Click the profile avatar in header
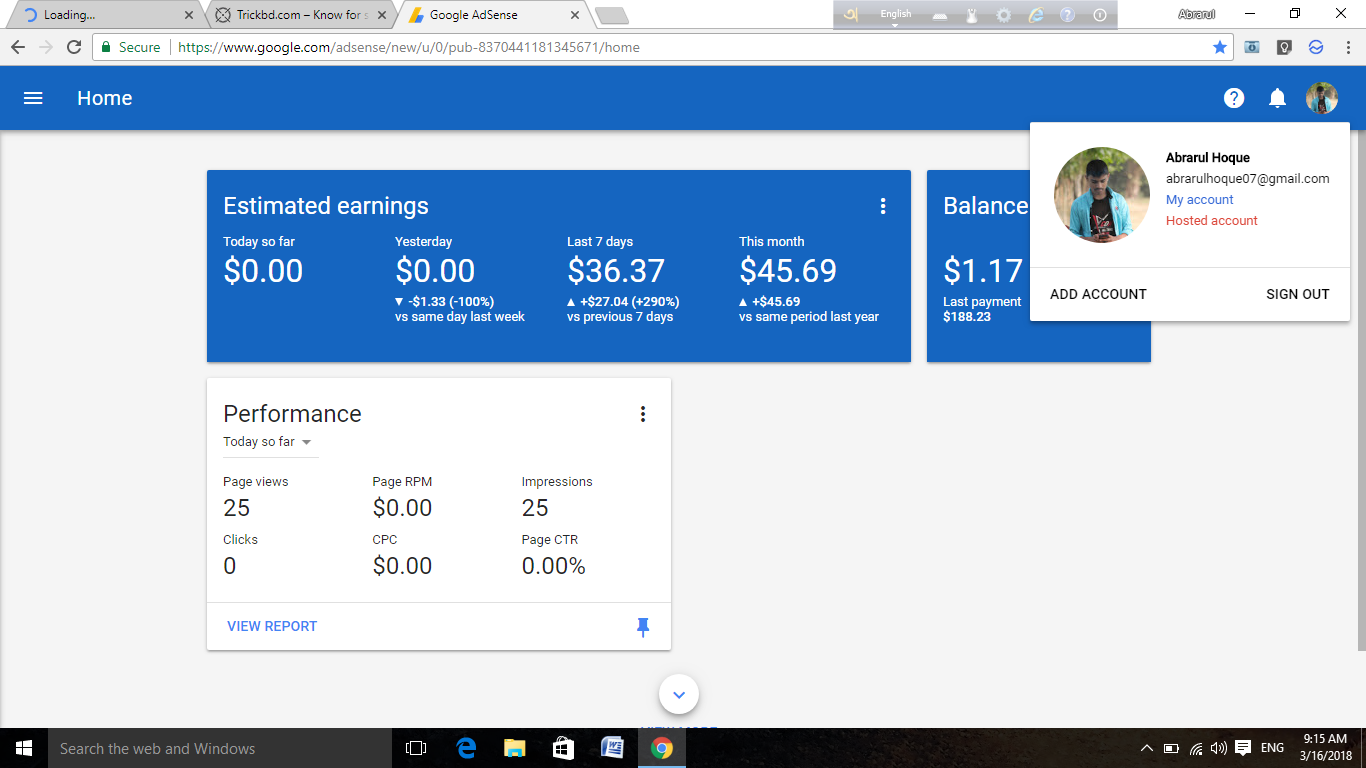The width and height of the screenshot is (1366, 768). click(1321, 98)
